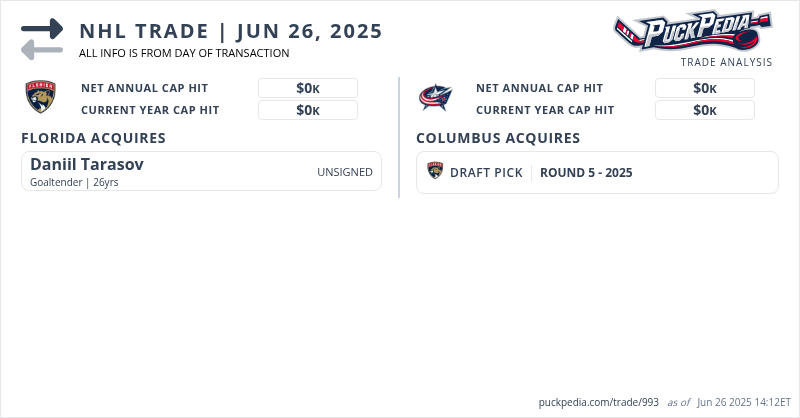Click Columbus's Net Annual Cap Hit value
The height and width of the screenshot is (418, 800).
click(x=705, y=88)
